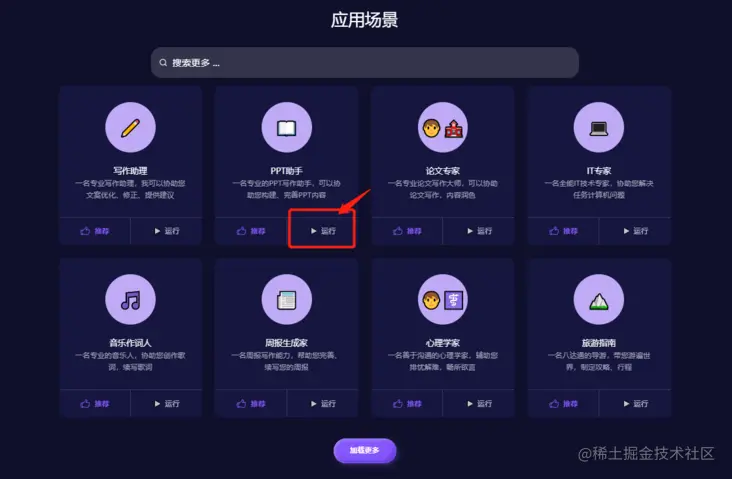The image size is (732, 479).
Task: Click the 论文专家 circular icon
Action: 443,127
